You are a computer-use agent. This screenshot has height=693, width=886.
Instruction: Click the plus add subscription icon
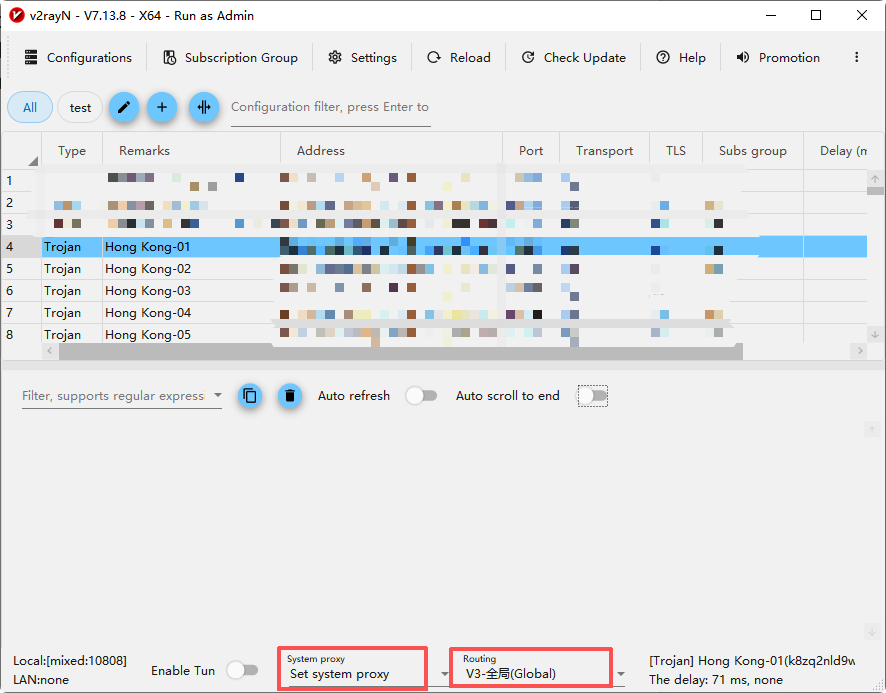point(162,107)
